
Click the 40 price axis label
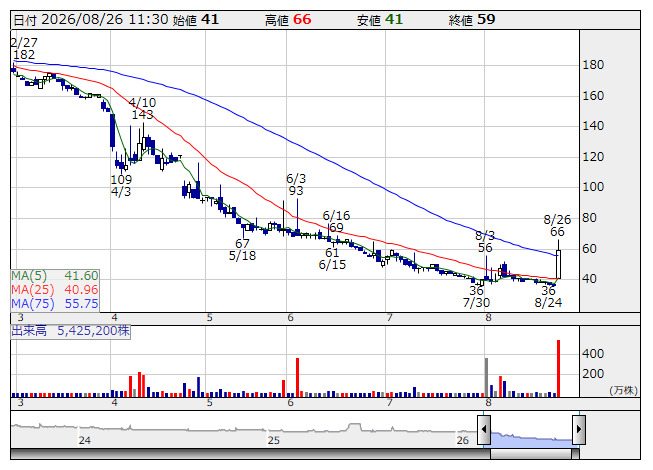[589, 279]
